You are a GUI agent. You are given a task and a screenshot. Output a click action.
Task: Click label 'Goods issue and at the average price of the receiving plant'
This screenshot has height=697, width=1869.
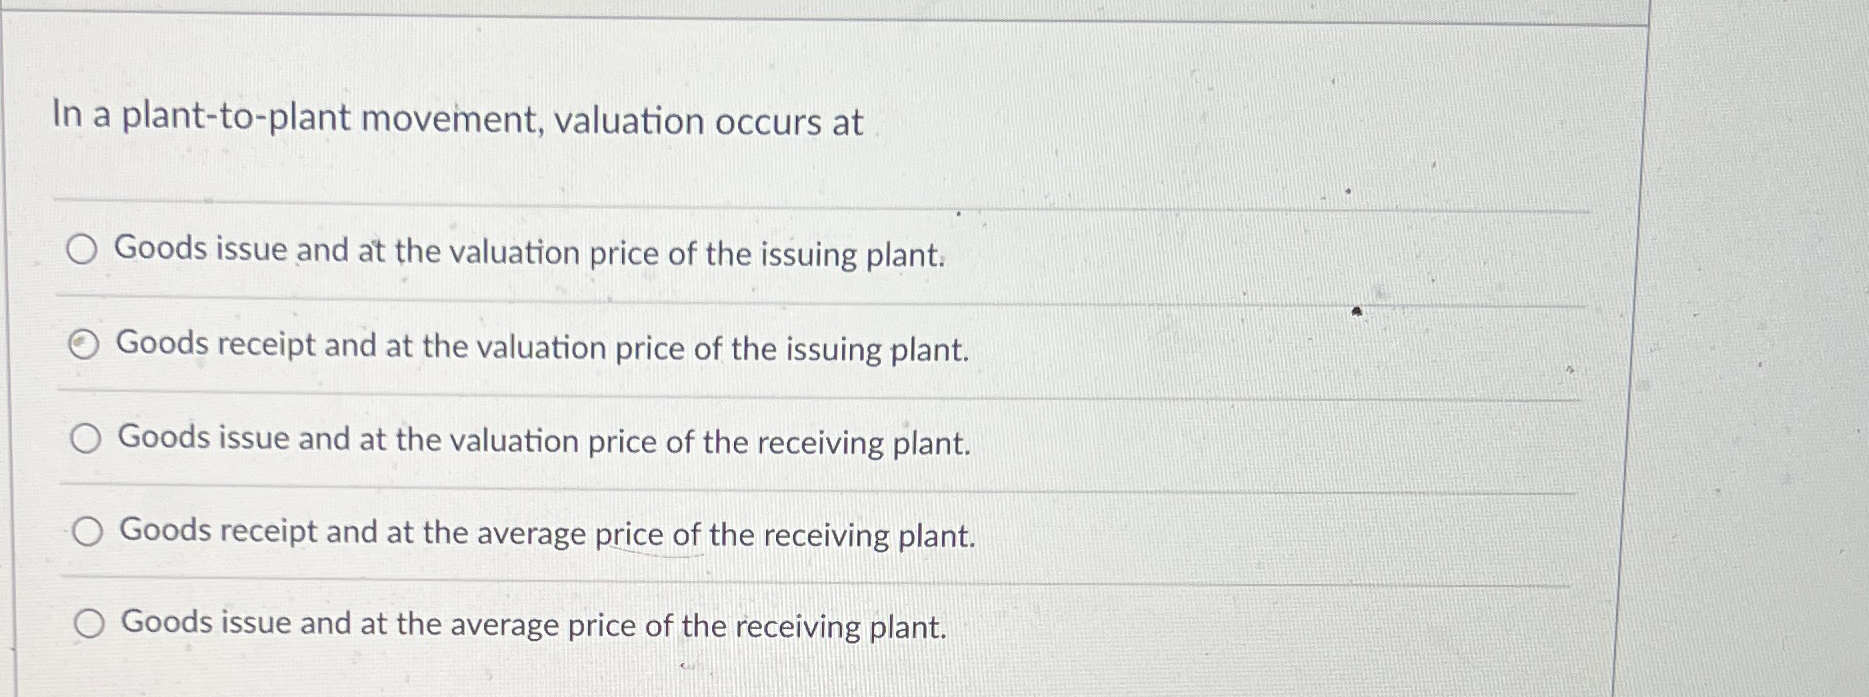click(x=533, y=625)
